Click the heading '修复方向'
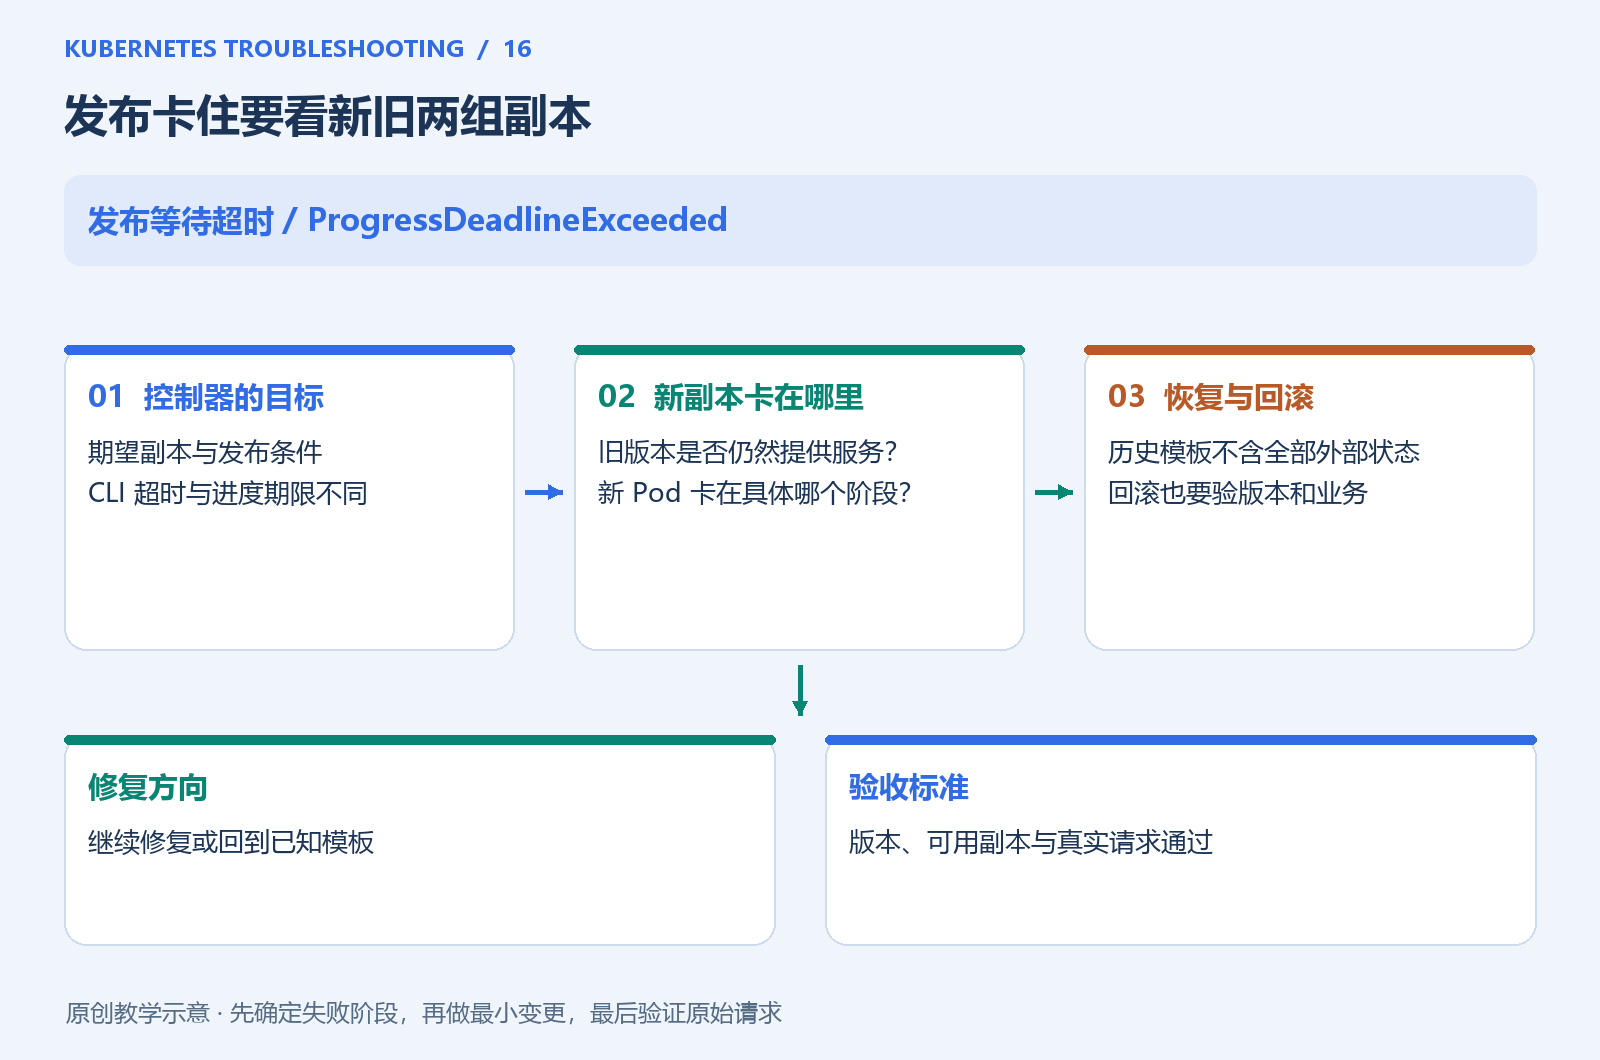This screenshot has height=1060, width=1600. (x=148, y=787)
